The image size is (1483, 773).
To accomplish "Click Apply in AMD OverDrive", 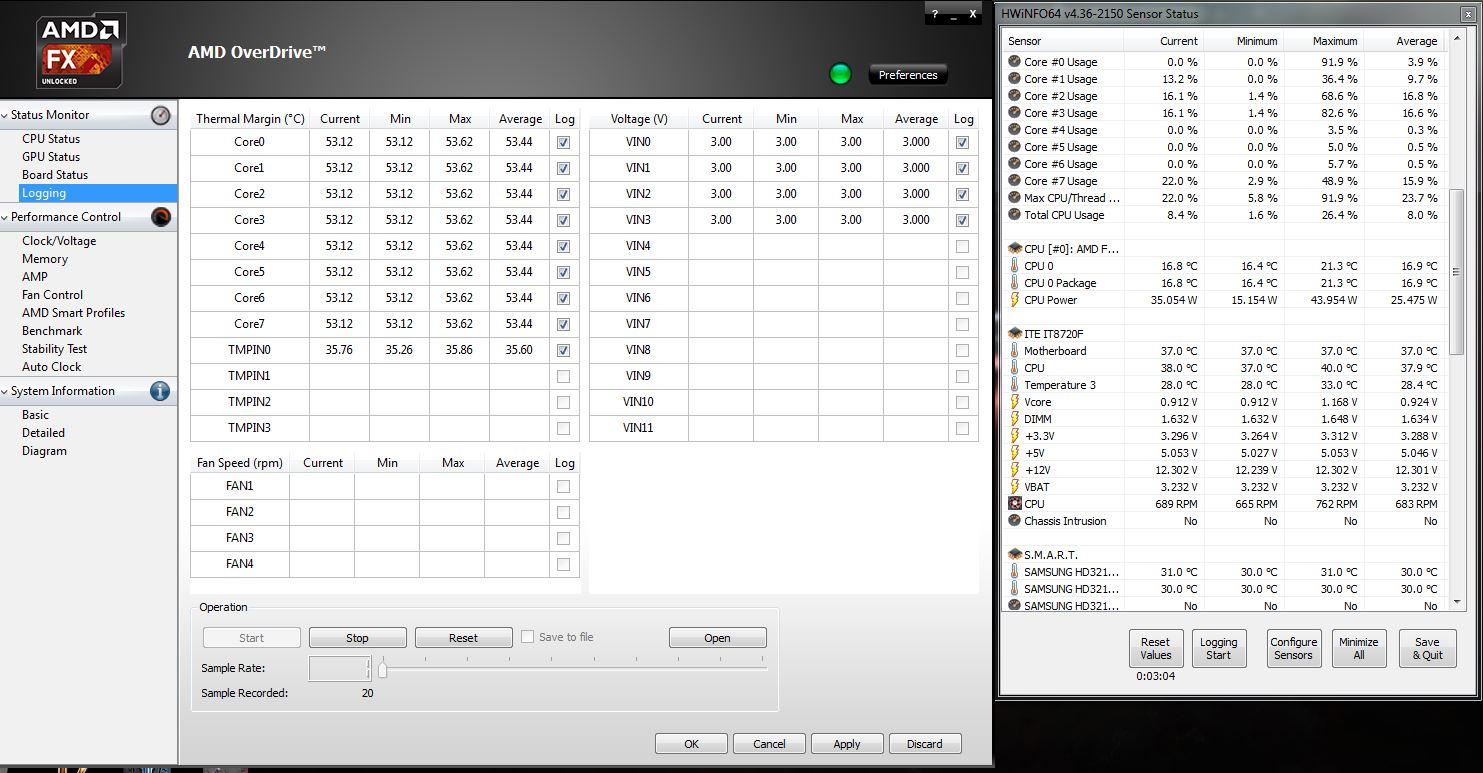I will [x=846, y=744].
